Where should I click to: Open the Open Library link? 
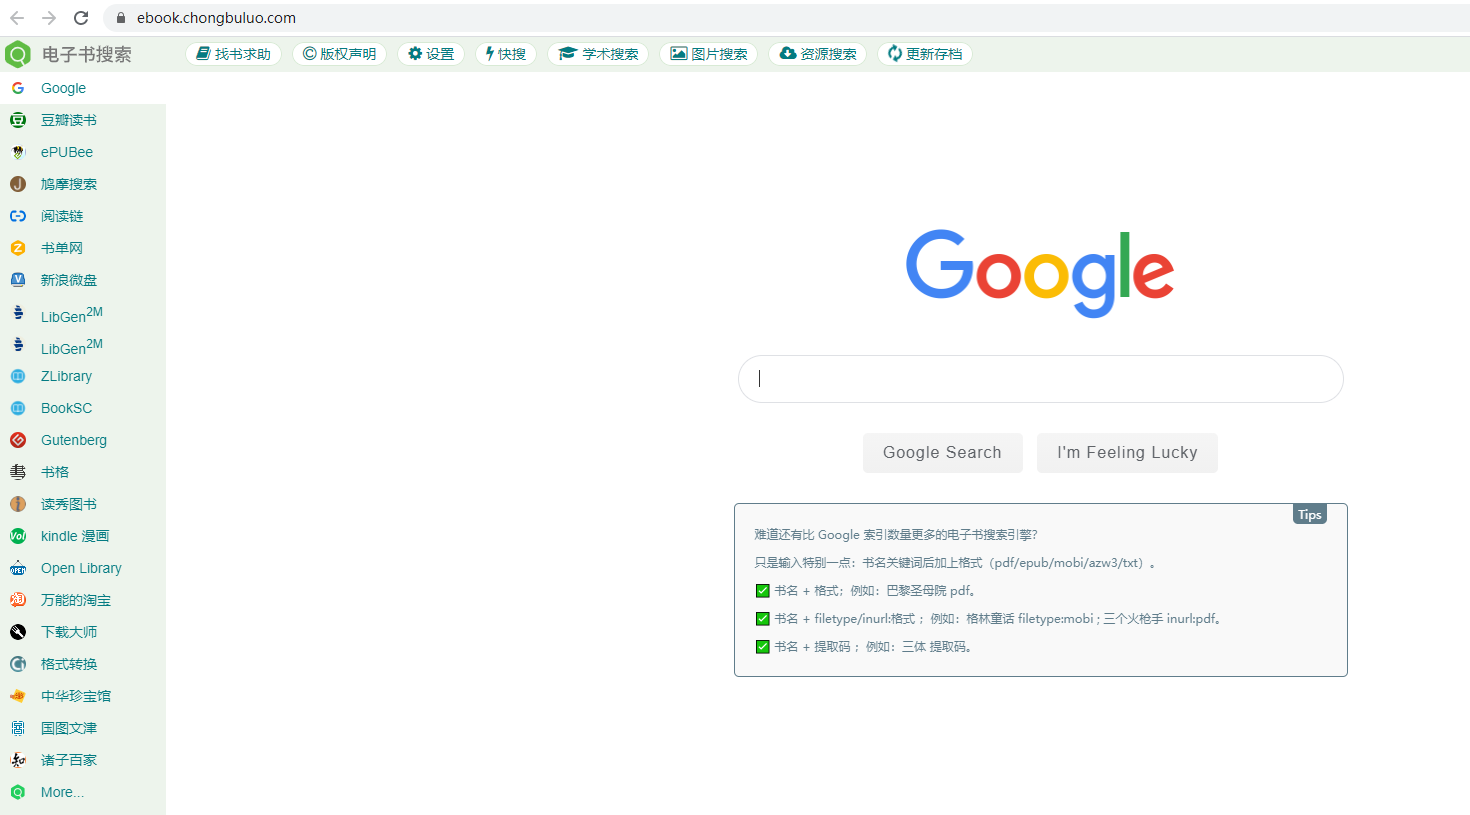tap(83, 567)
